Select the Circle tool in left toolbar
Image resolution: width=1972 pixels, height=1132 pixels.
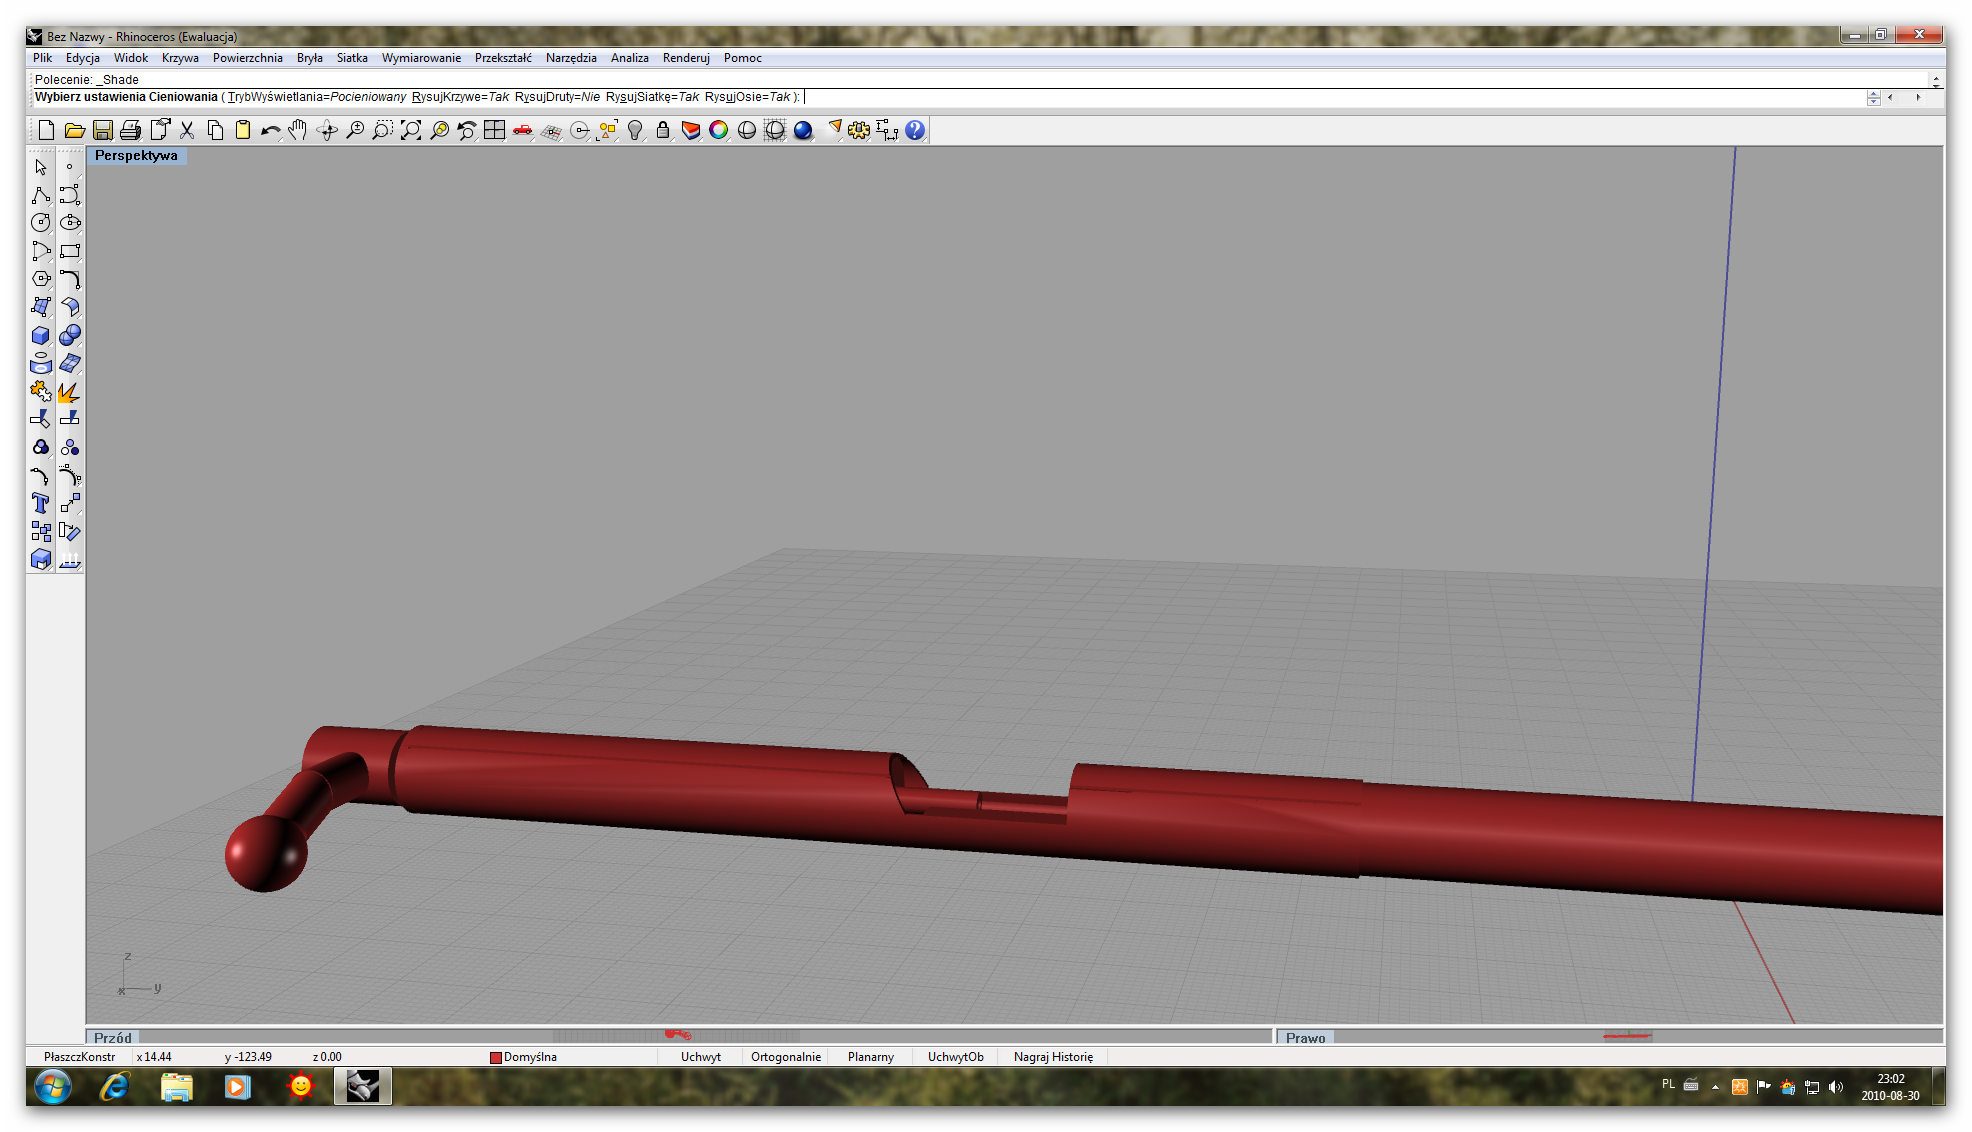click(x=41, y=223)
